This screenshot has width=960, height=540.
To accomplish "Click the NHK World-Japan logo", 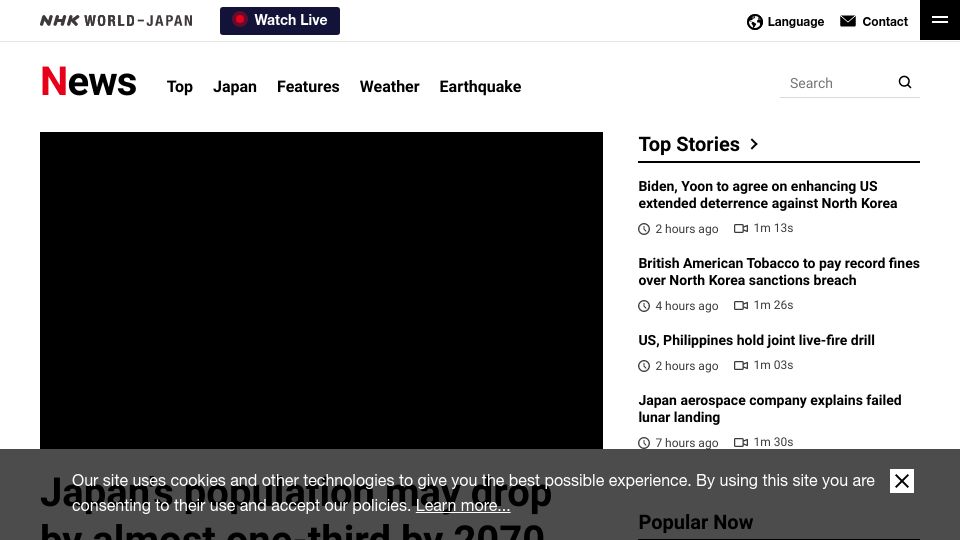I will pos(116,21).
